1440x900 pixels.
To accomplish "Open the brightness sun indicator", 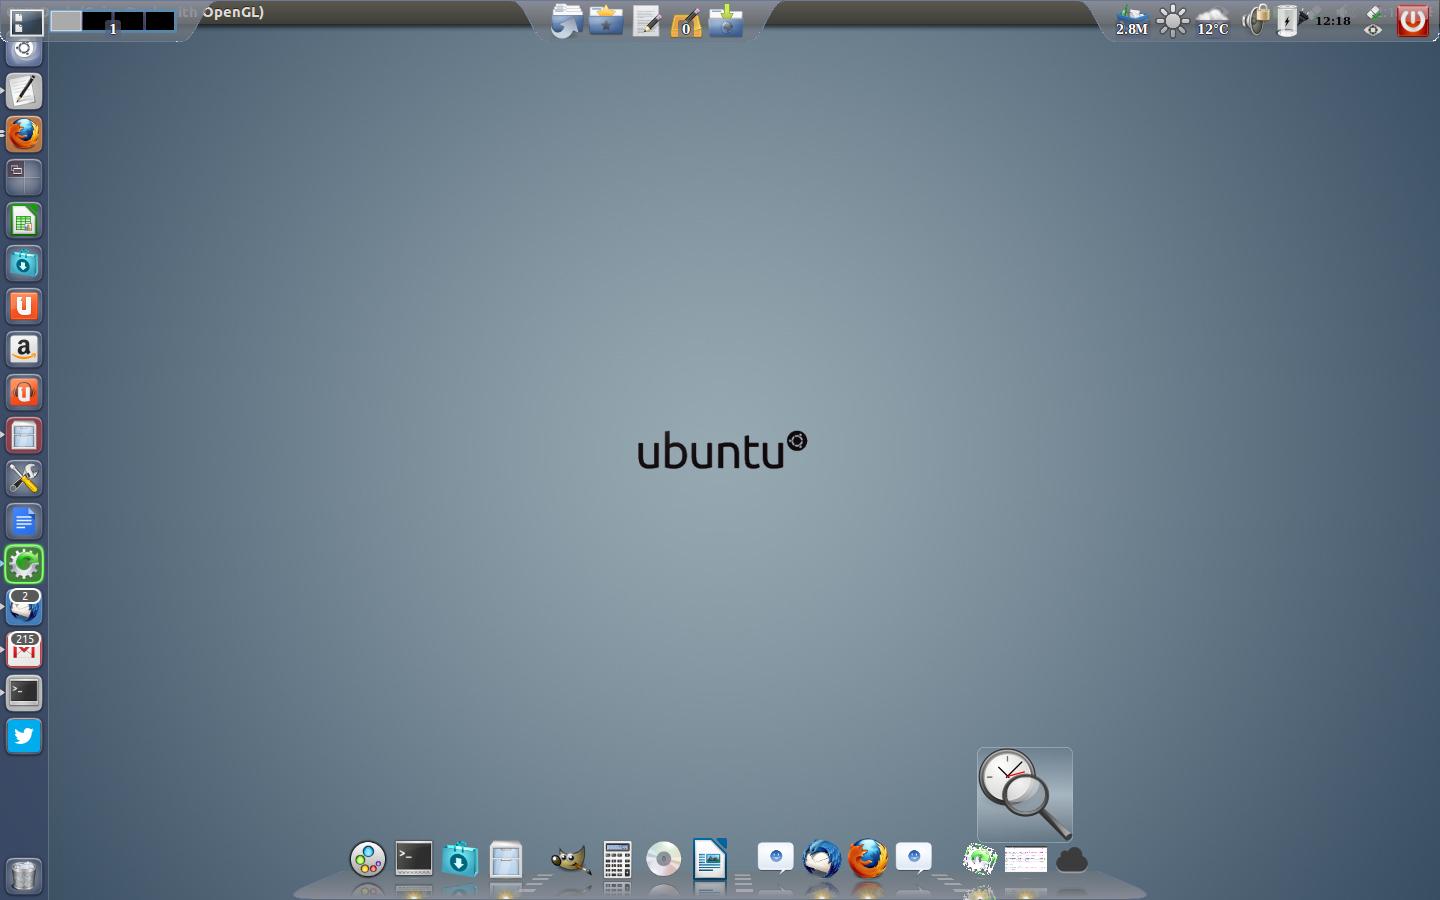I will 1172,20.
